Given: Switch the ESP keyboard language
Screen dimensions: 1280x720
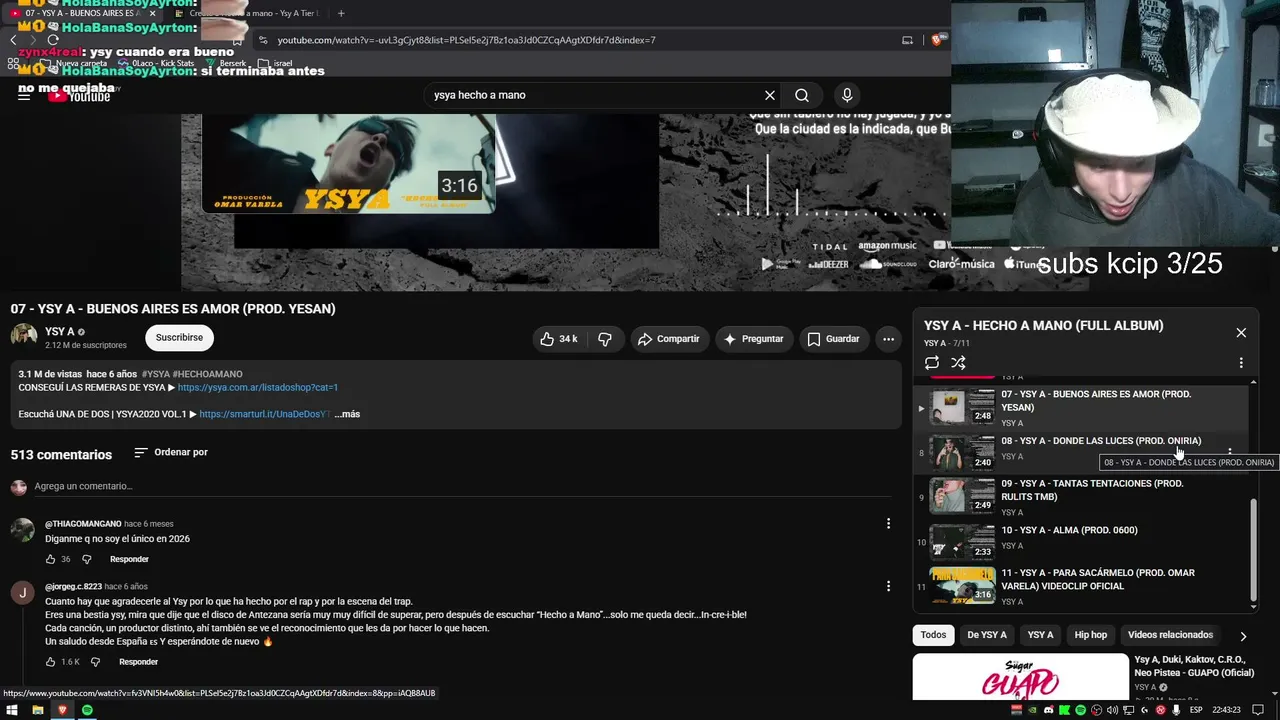Looking at the screenshot, I should tap(1196, 710).
